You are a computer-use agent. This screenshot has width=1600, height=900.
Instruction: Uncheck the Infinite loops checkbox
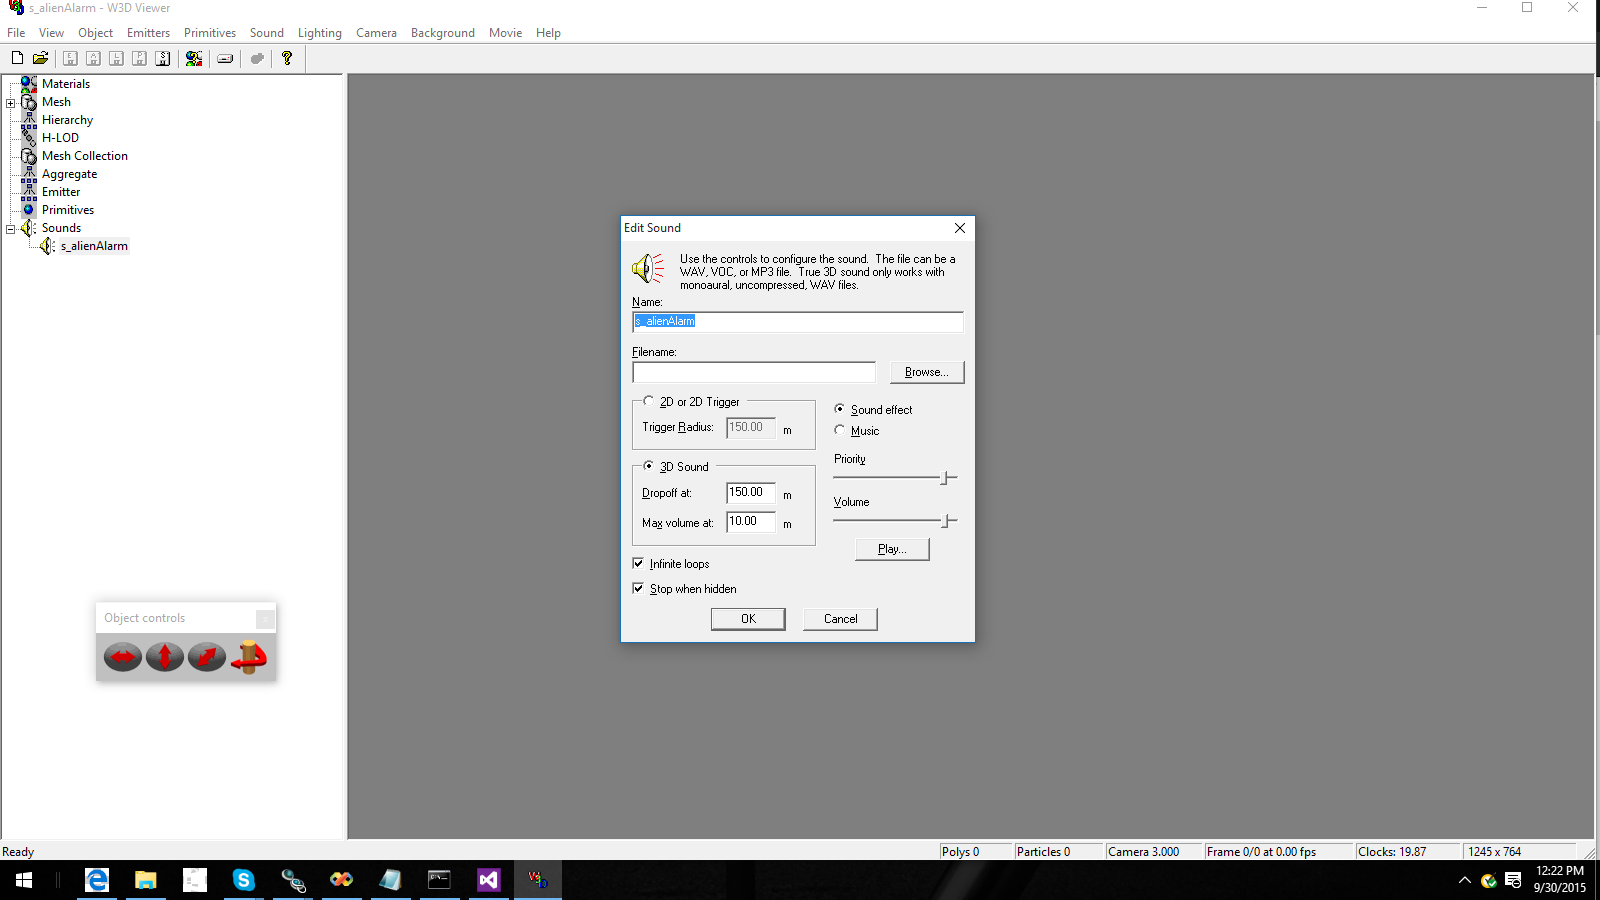click(638, 564)
